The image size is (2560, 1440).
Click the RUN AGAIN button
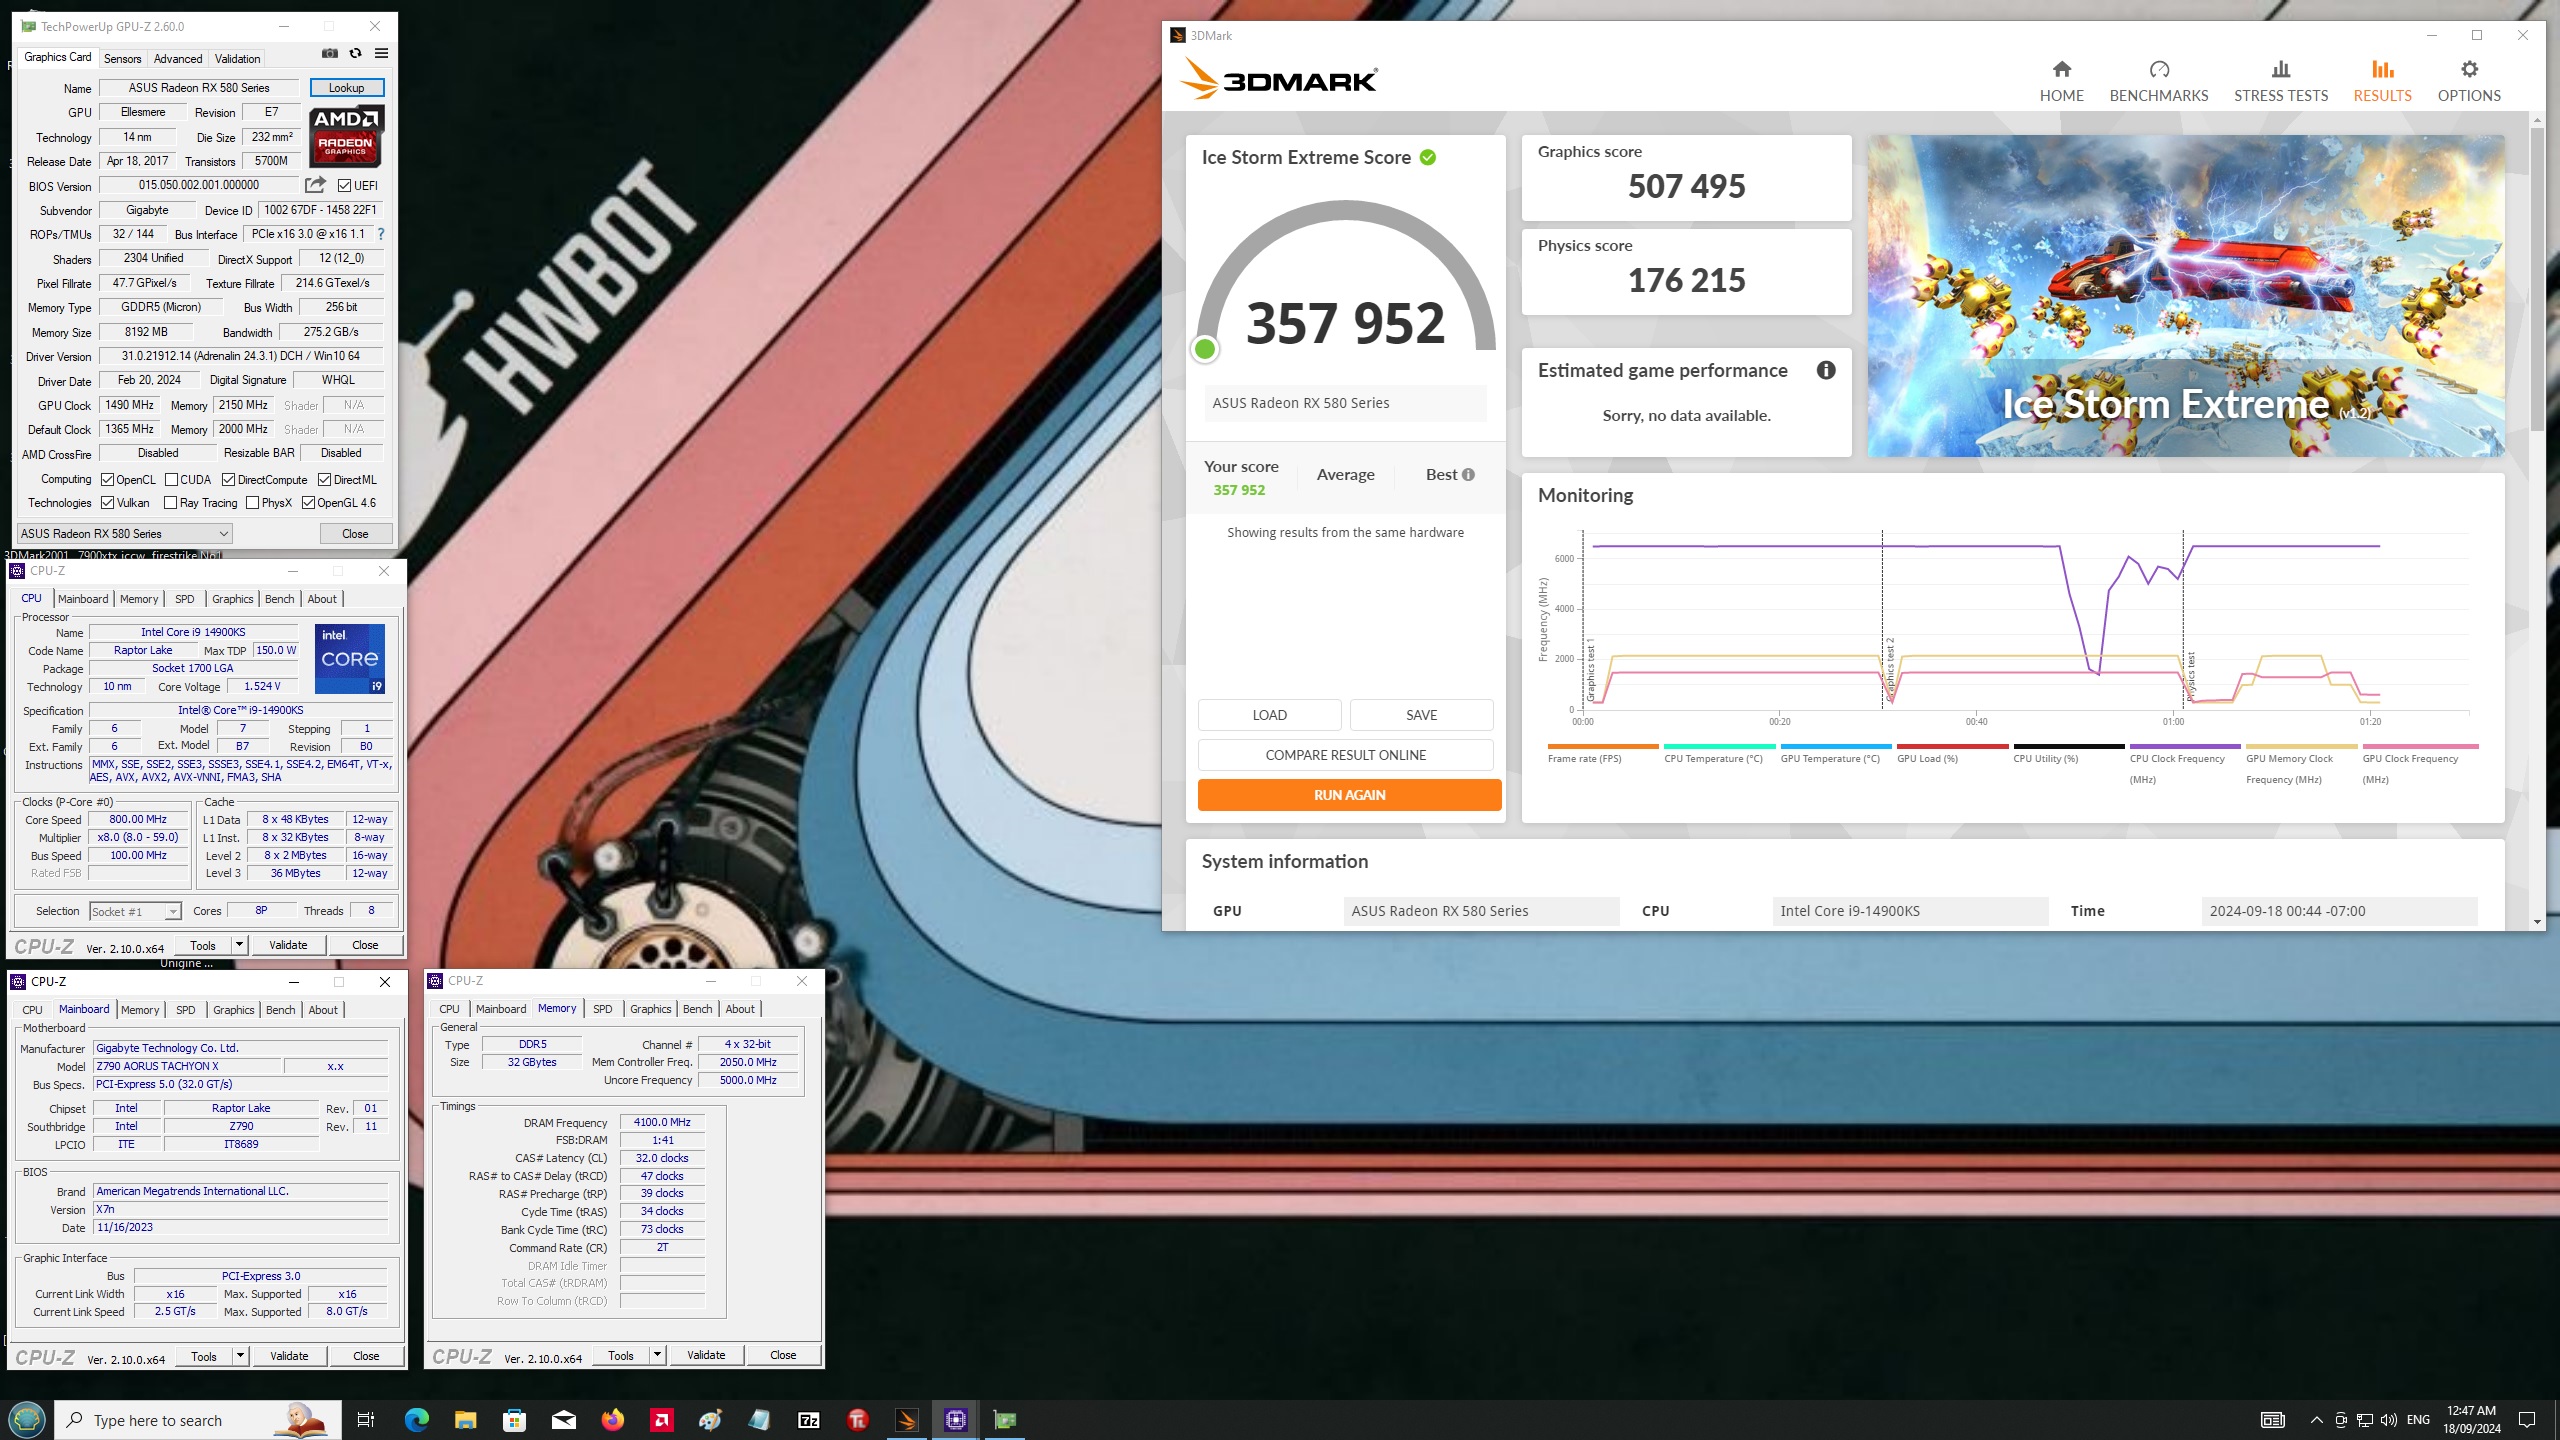pyautogui.click(x=1349, y=795)
